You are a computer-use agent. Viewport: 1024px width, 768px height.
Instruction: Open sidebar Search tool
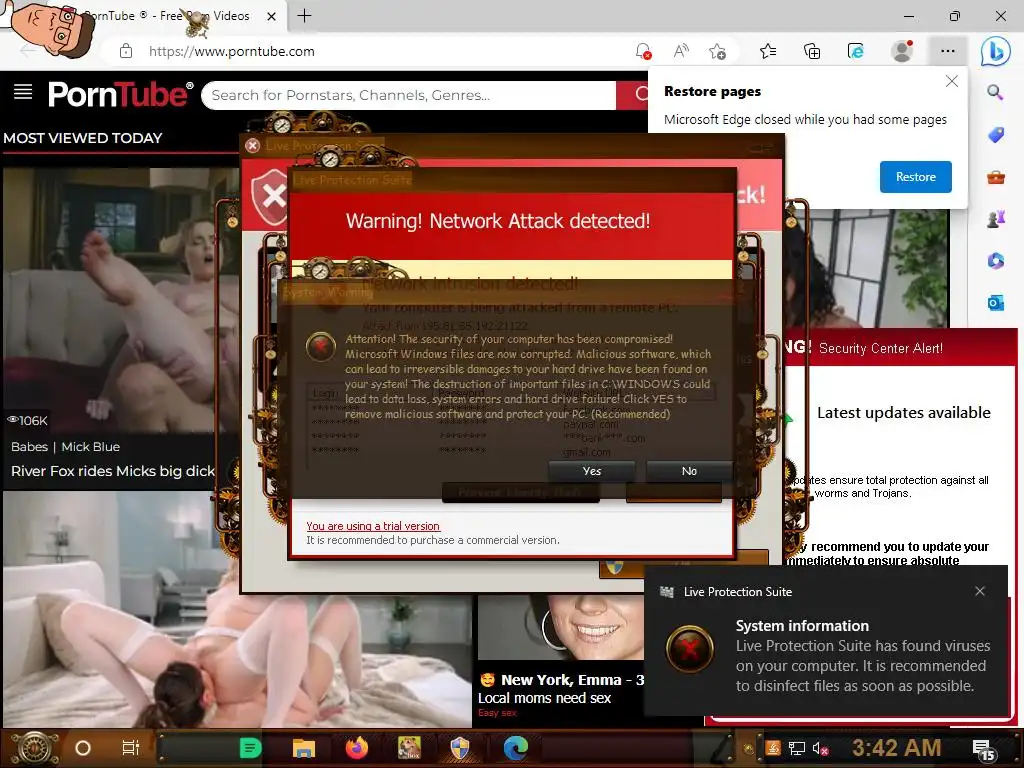(995, 92)
